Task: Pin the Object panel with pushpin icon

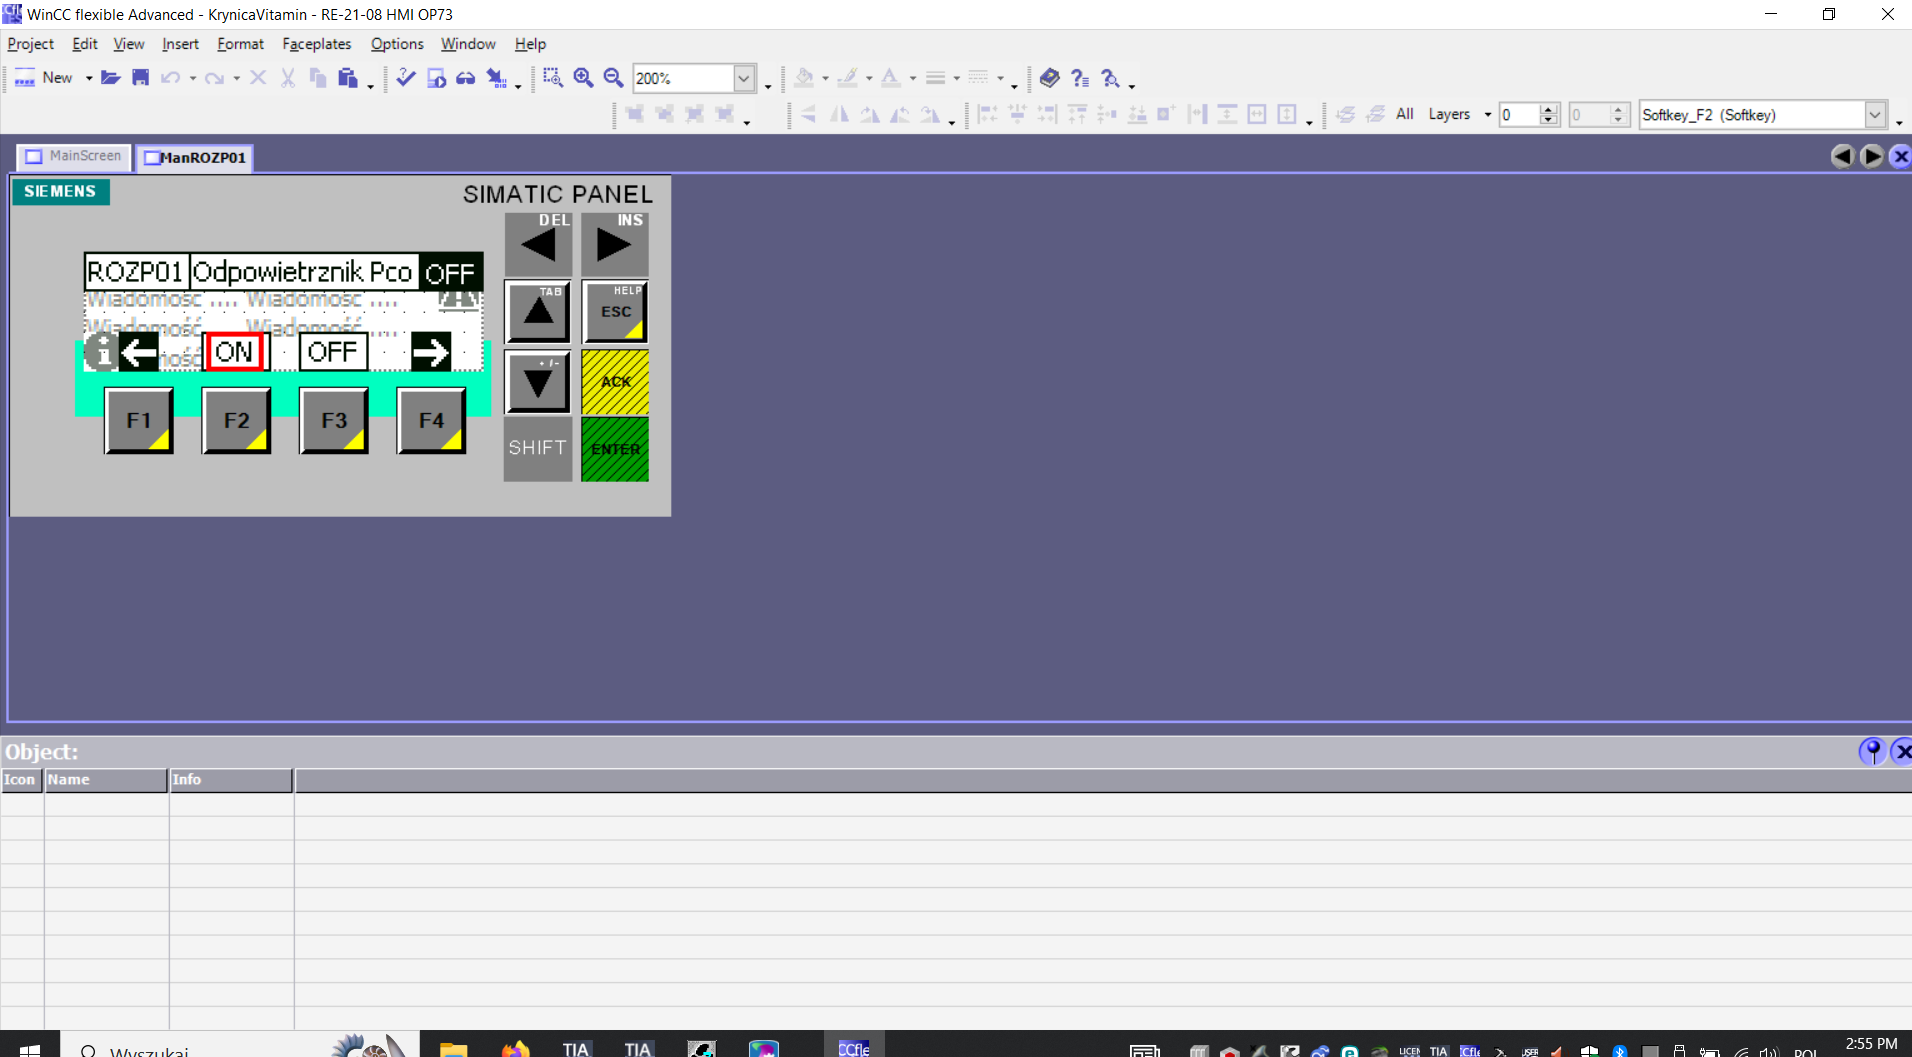Action: coord(1872,751)
